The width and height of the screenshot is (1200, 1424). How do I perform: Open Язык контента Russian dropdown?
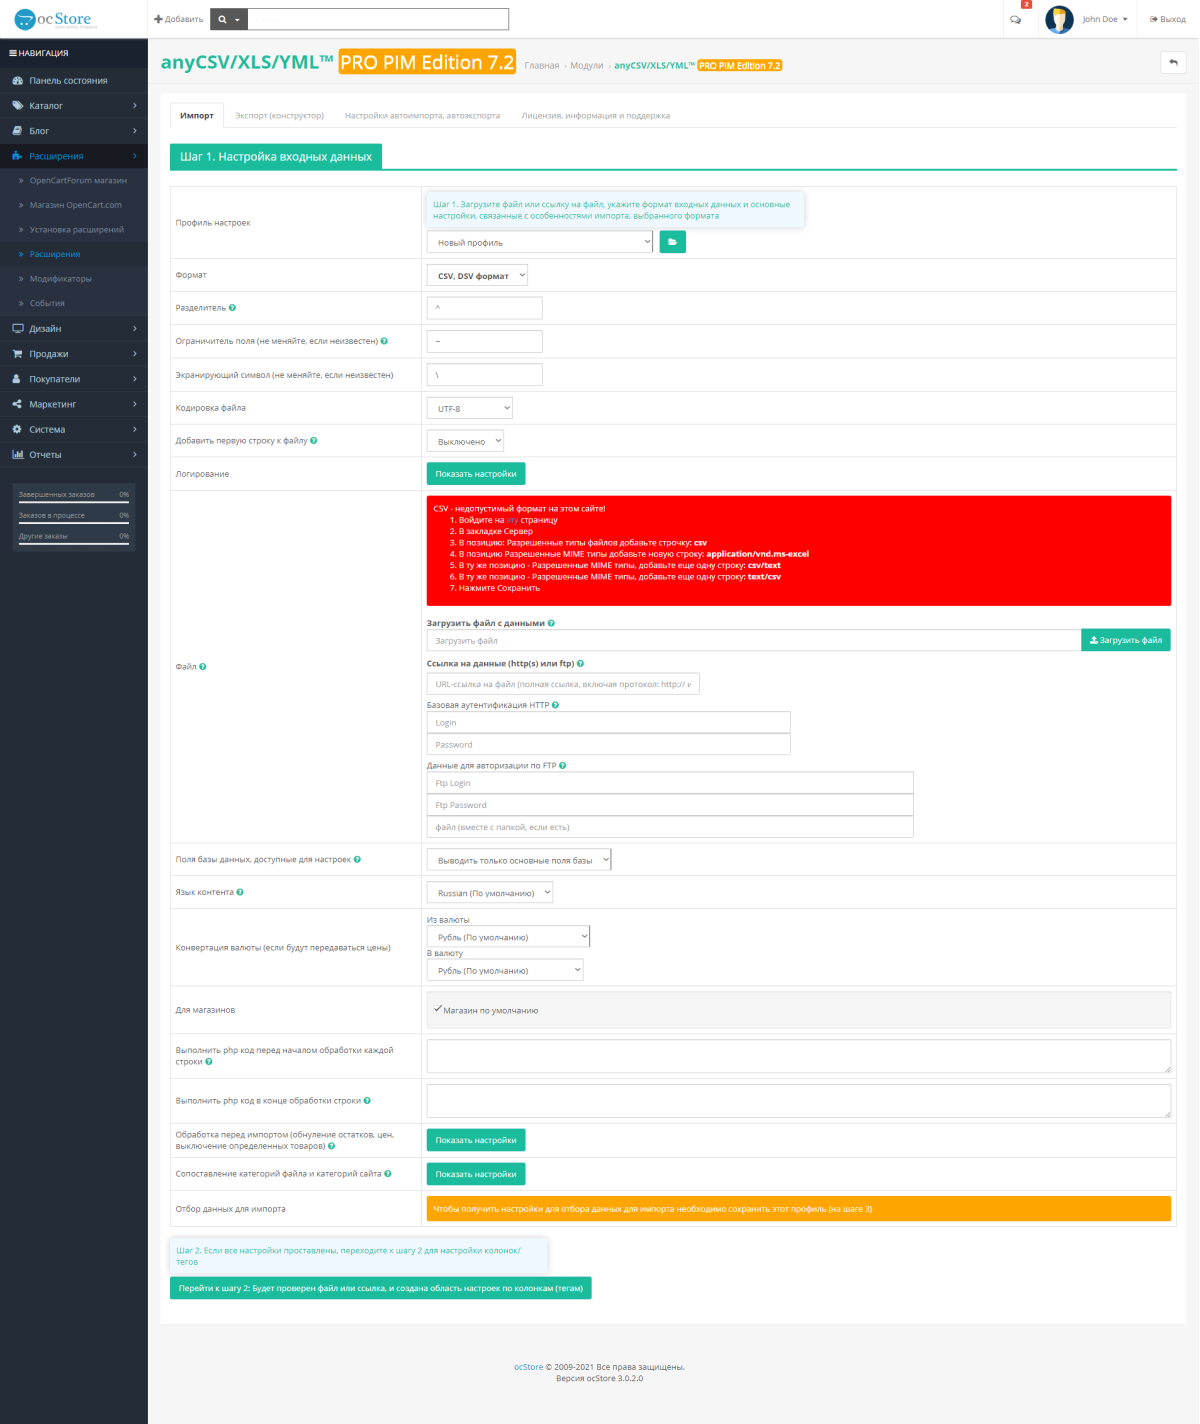click(x=490, y=893)
